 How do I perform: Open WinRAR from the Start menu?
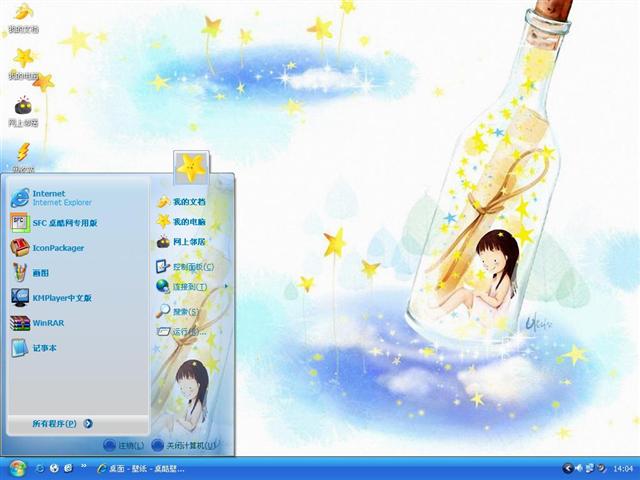[x=78, y=323]
